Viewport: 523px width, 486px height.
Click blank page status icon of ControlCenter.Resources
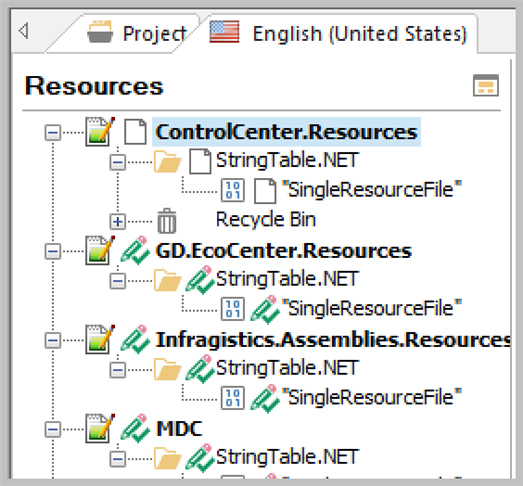(135, 132)
